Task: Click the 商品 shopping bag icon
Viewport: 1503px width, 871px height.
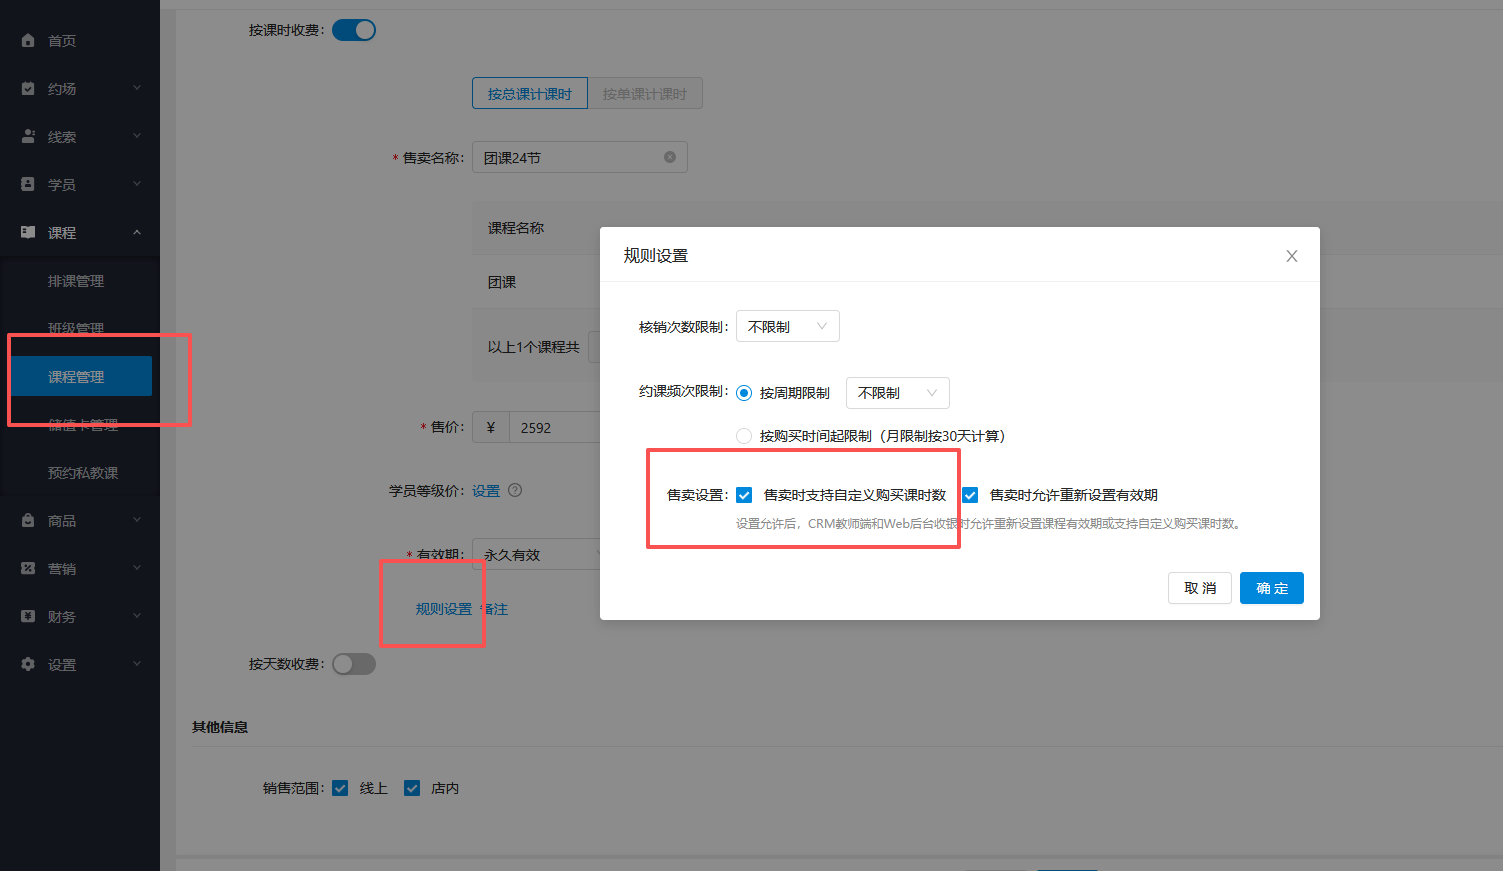Action: (28, 521)
